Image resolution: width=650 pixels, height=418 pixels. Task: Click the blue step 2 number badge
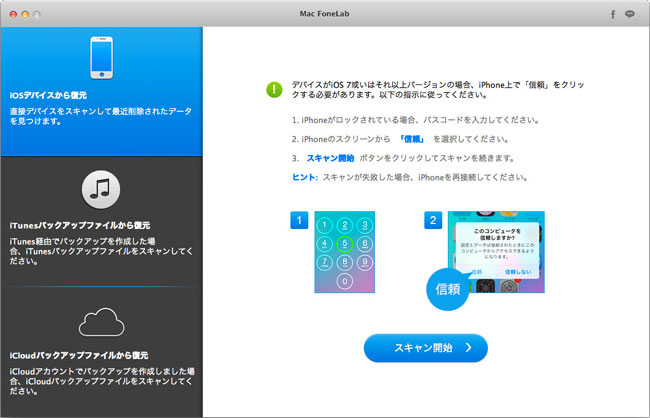tap(432, 220)
